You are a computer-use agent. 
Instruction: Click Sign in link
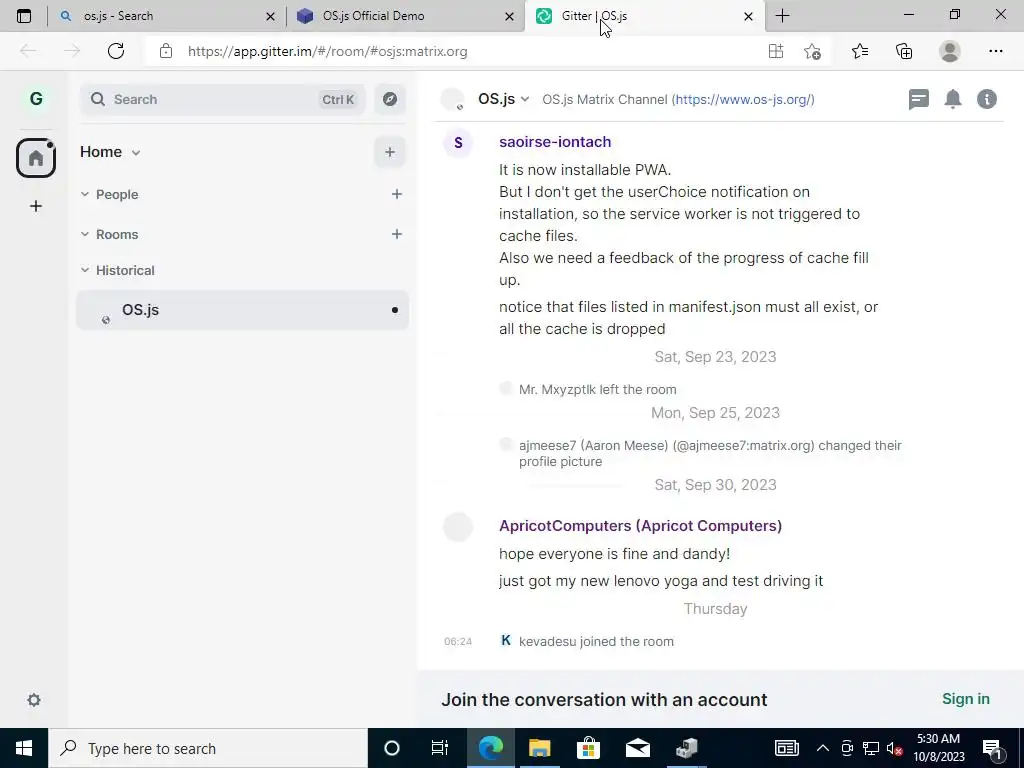point(965,699)
